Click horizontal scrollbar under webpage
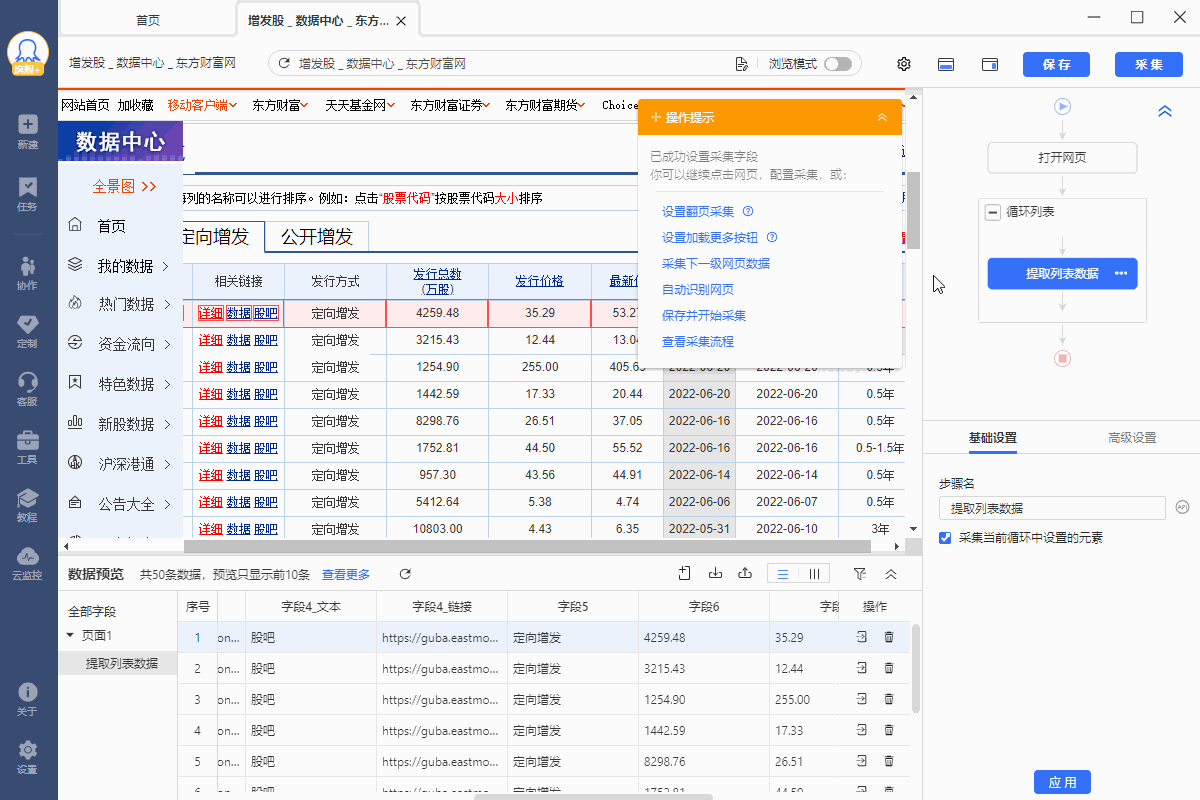1200x800 pixels. pos(527,546)
